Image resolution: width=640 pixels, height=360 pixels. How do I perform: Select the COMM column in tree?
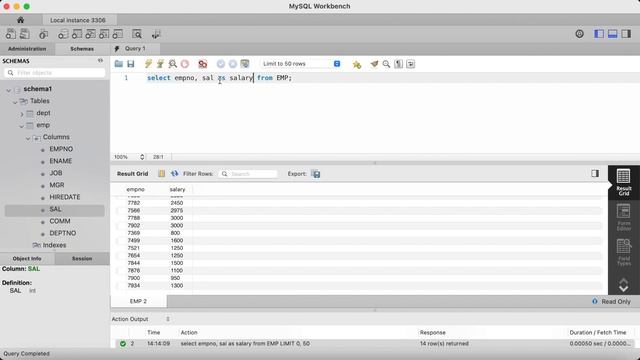[x=60, y=221]
